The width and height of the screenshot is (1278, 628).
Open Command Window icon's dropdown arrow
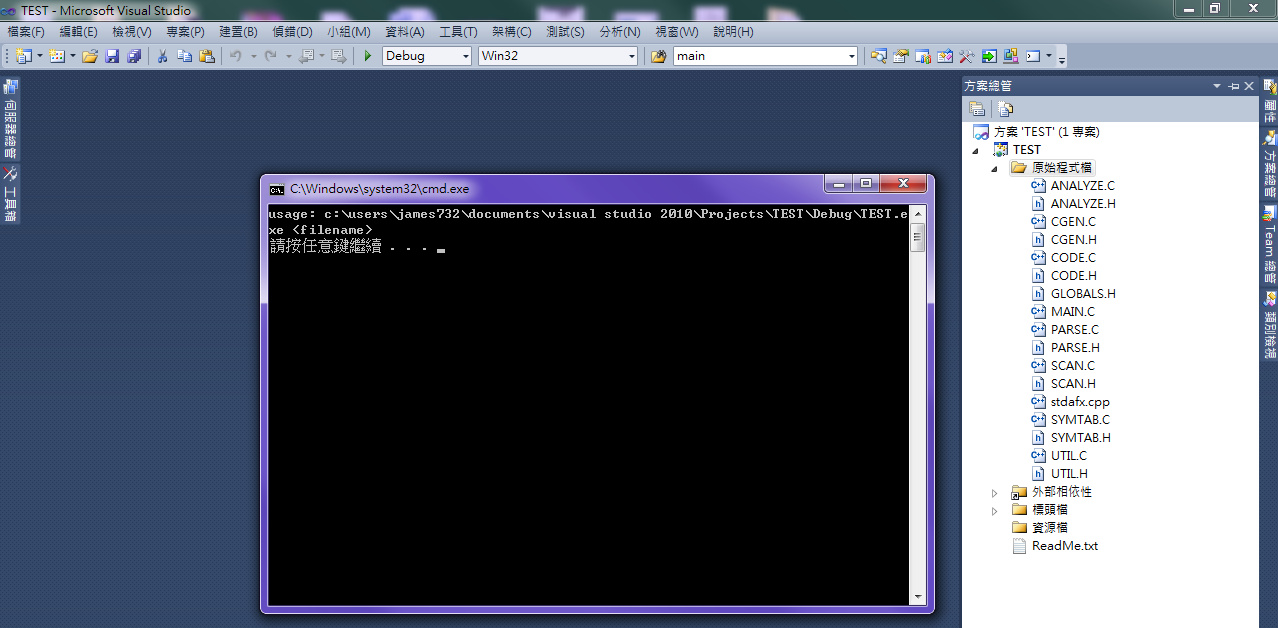coord(1049,56)
